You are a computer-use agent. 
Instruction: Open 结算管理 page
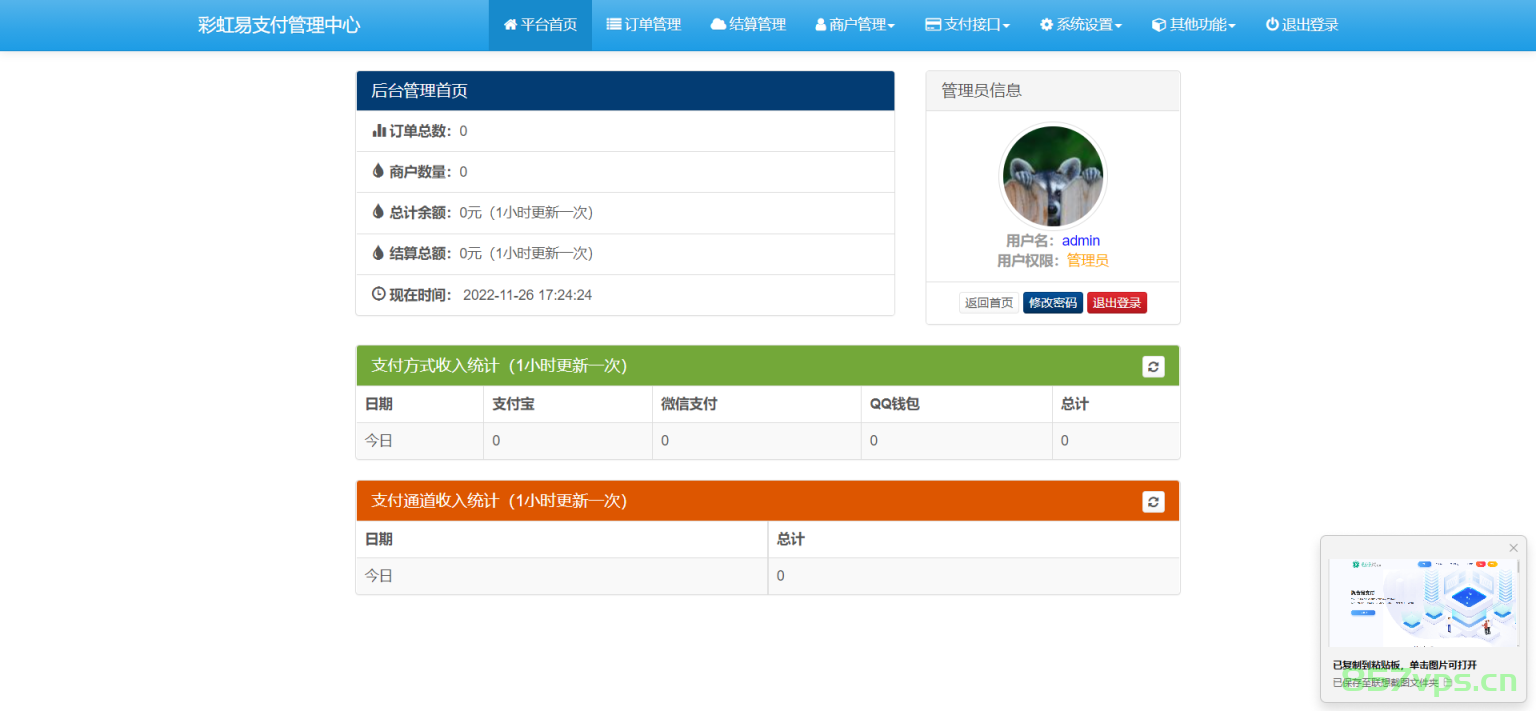tap(748, 25)
